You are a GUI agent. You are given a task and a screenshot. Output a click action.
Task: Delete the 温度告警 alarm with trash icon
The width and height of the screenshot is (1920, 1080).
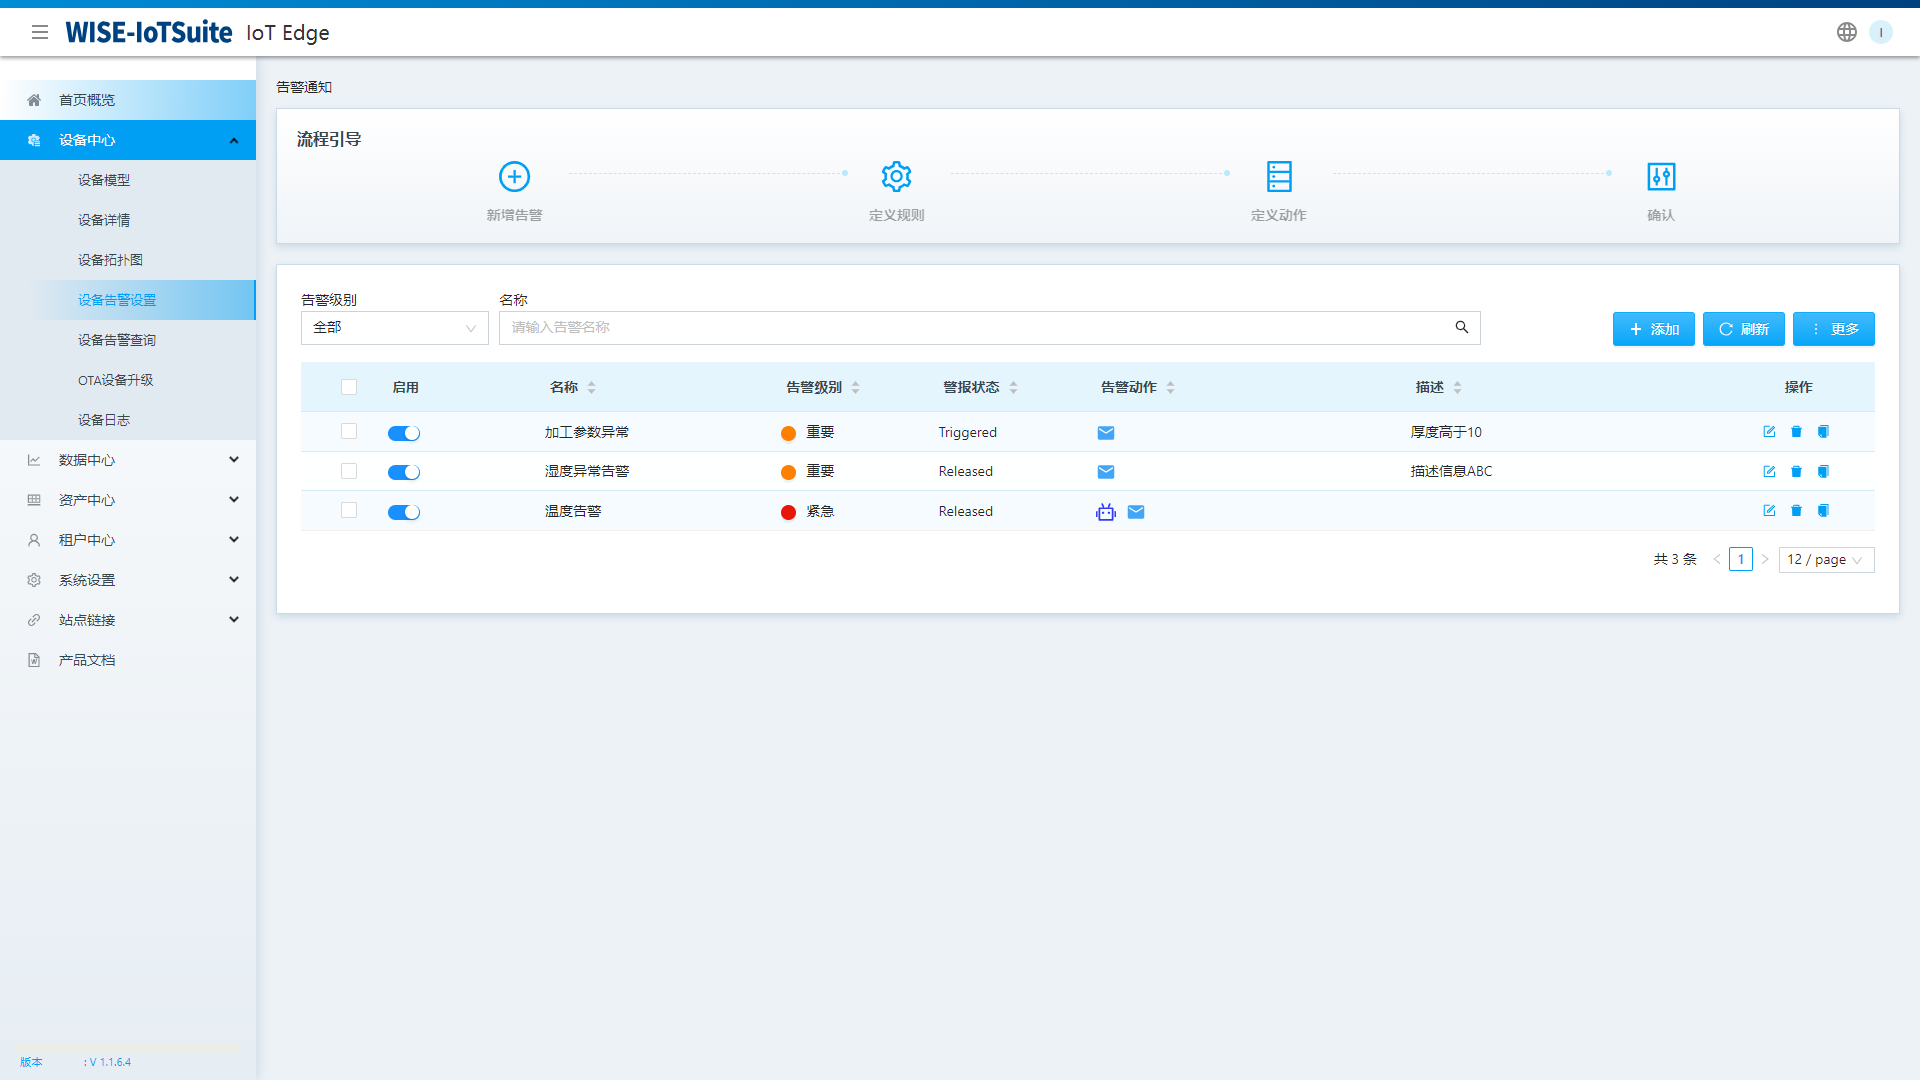[x=1796, y=510]
